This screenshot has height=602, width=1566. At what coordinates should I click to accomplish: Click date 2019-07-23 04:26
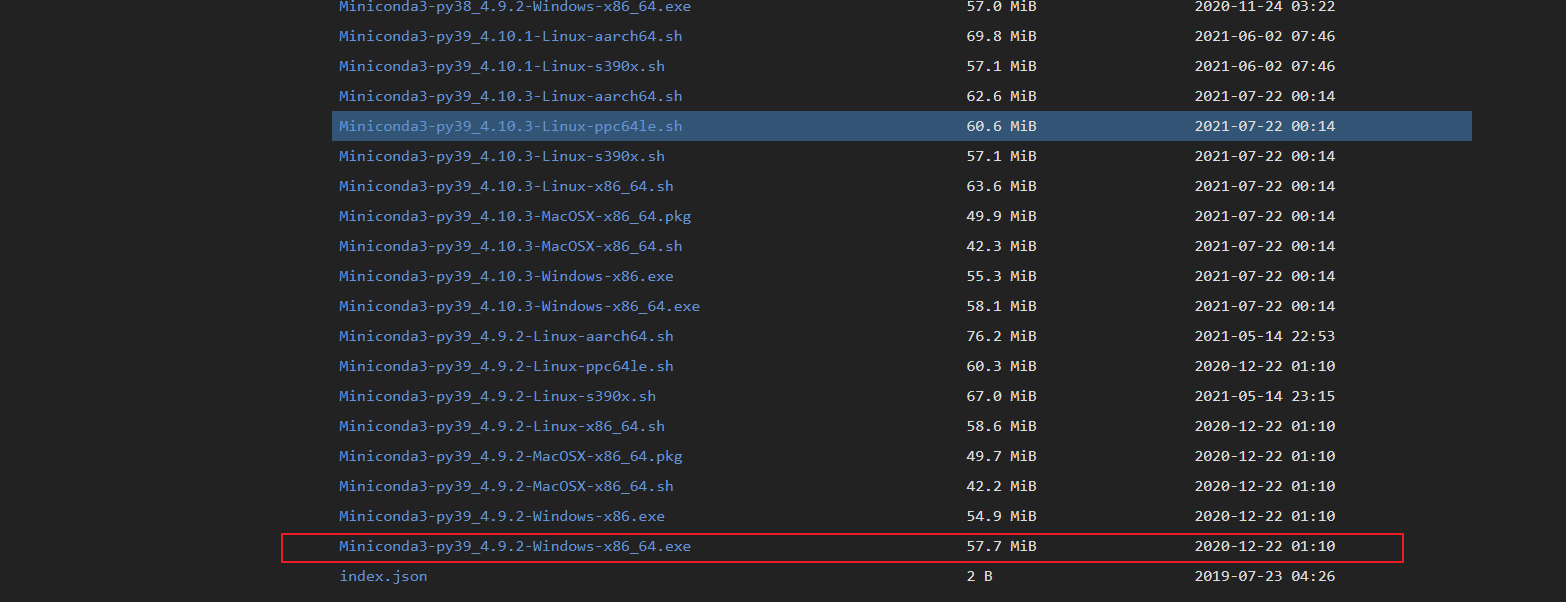pos(1265,576)
